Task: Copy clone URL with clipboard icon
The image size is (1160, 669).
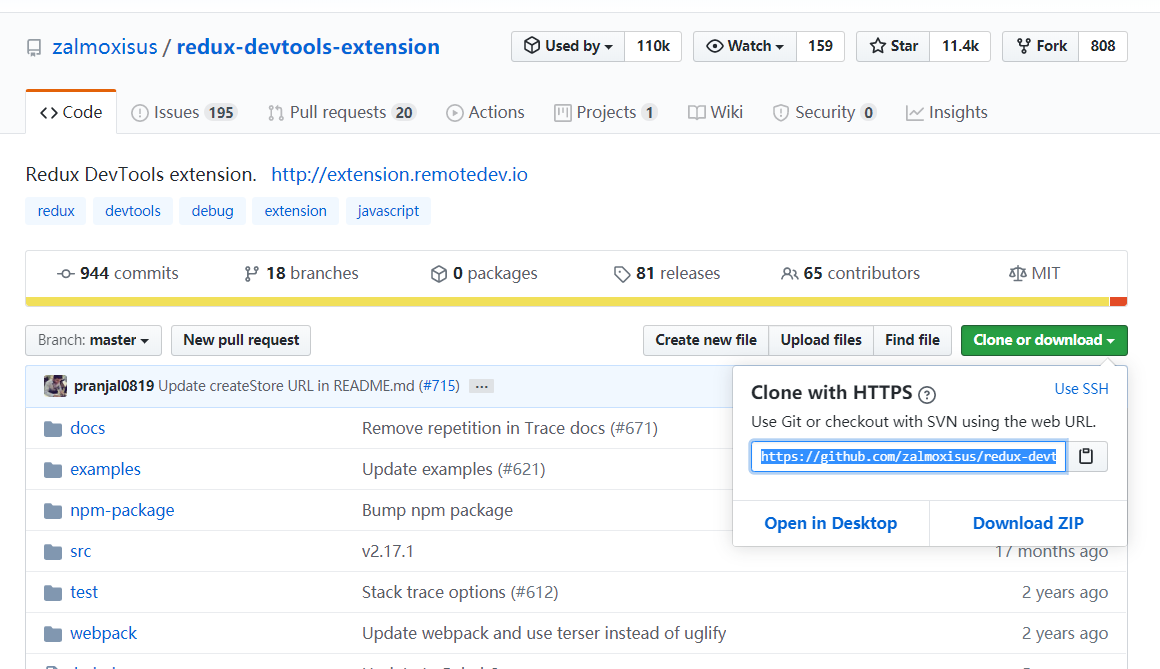Action: pos(1086,457)
